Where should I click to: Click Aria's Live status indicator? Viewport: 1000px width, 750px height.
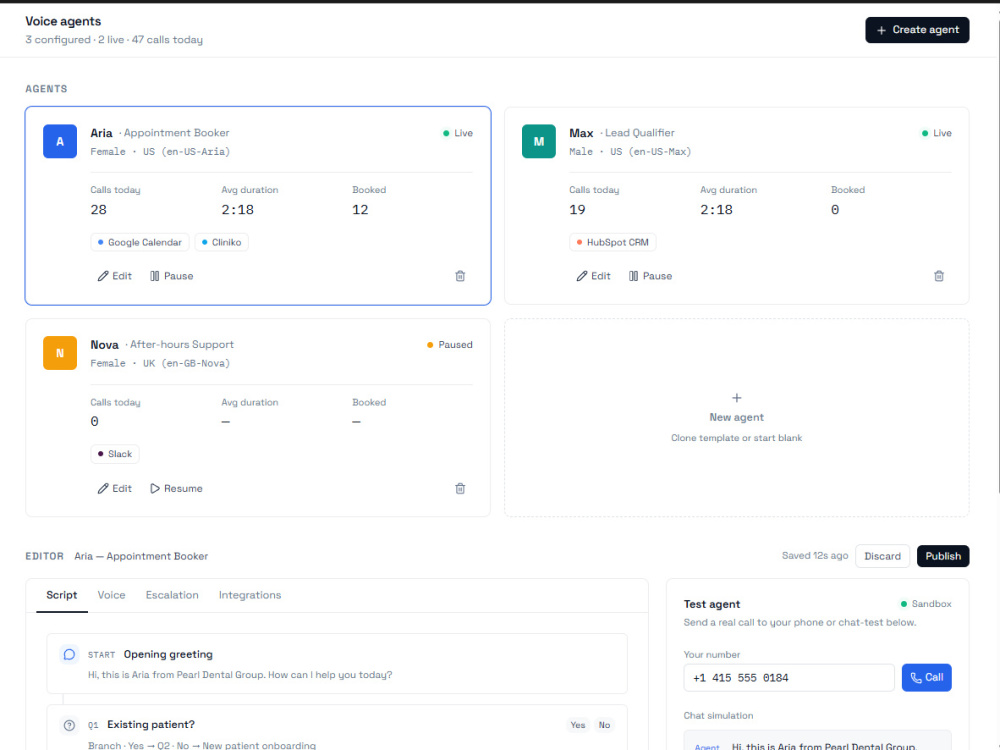[458, 133]
